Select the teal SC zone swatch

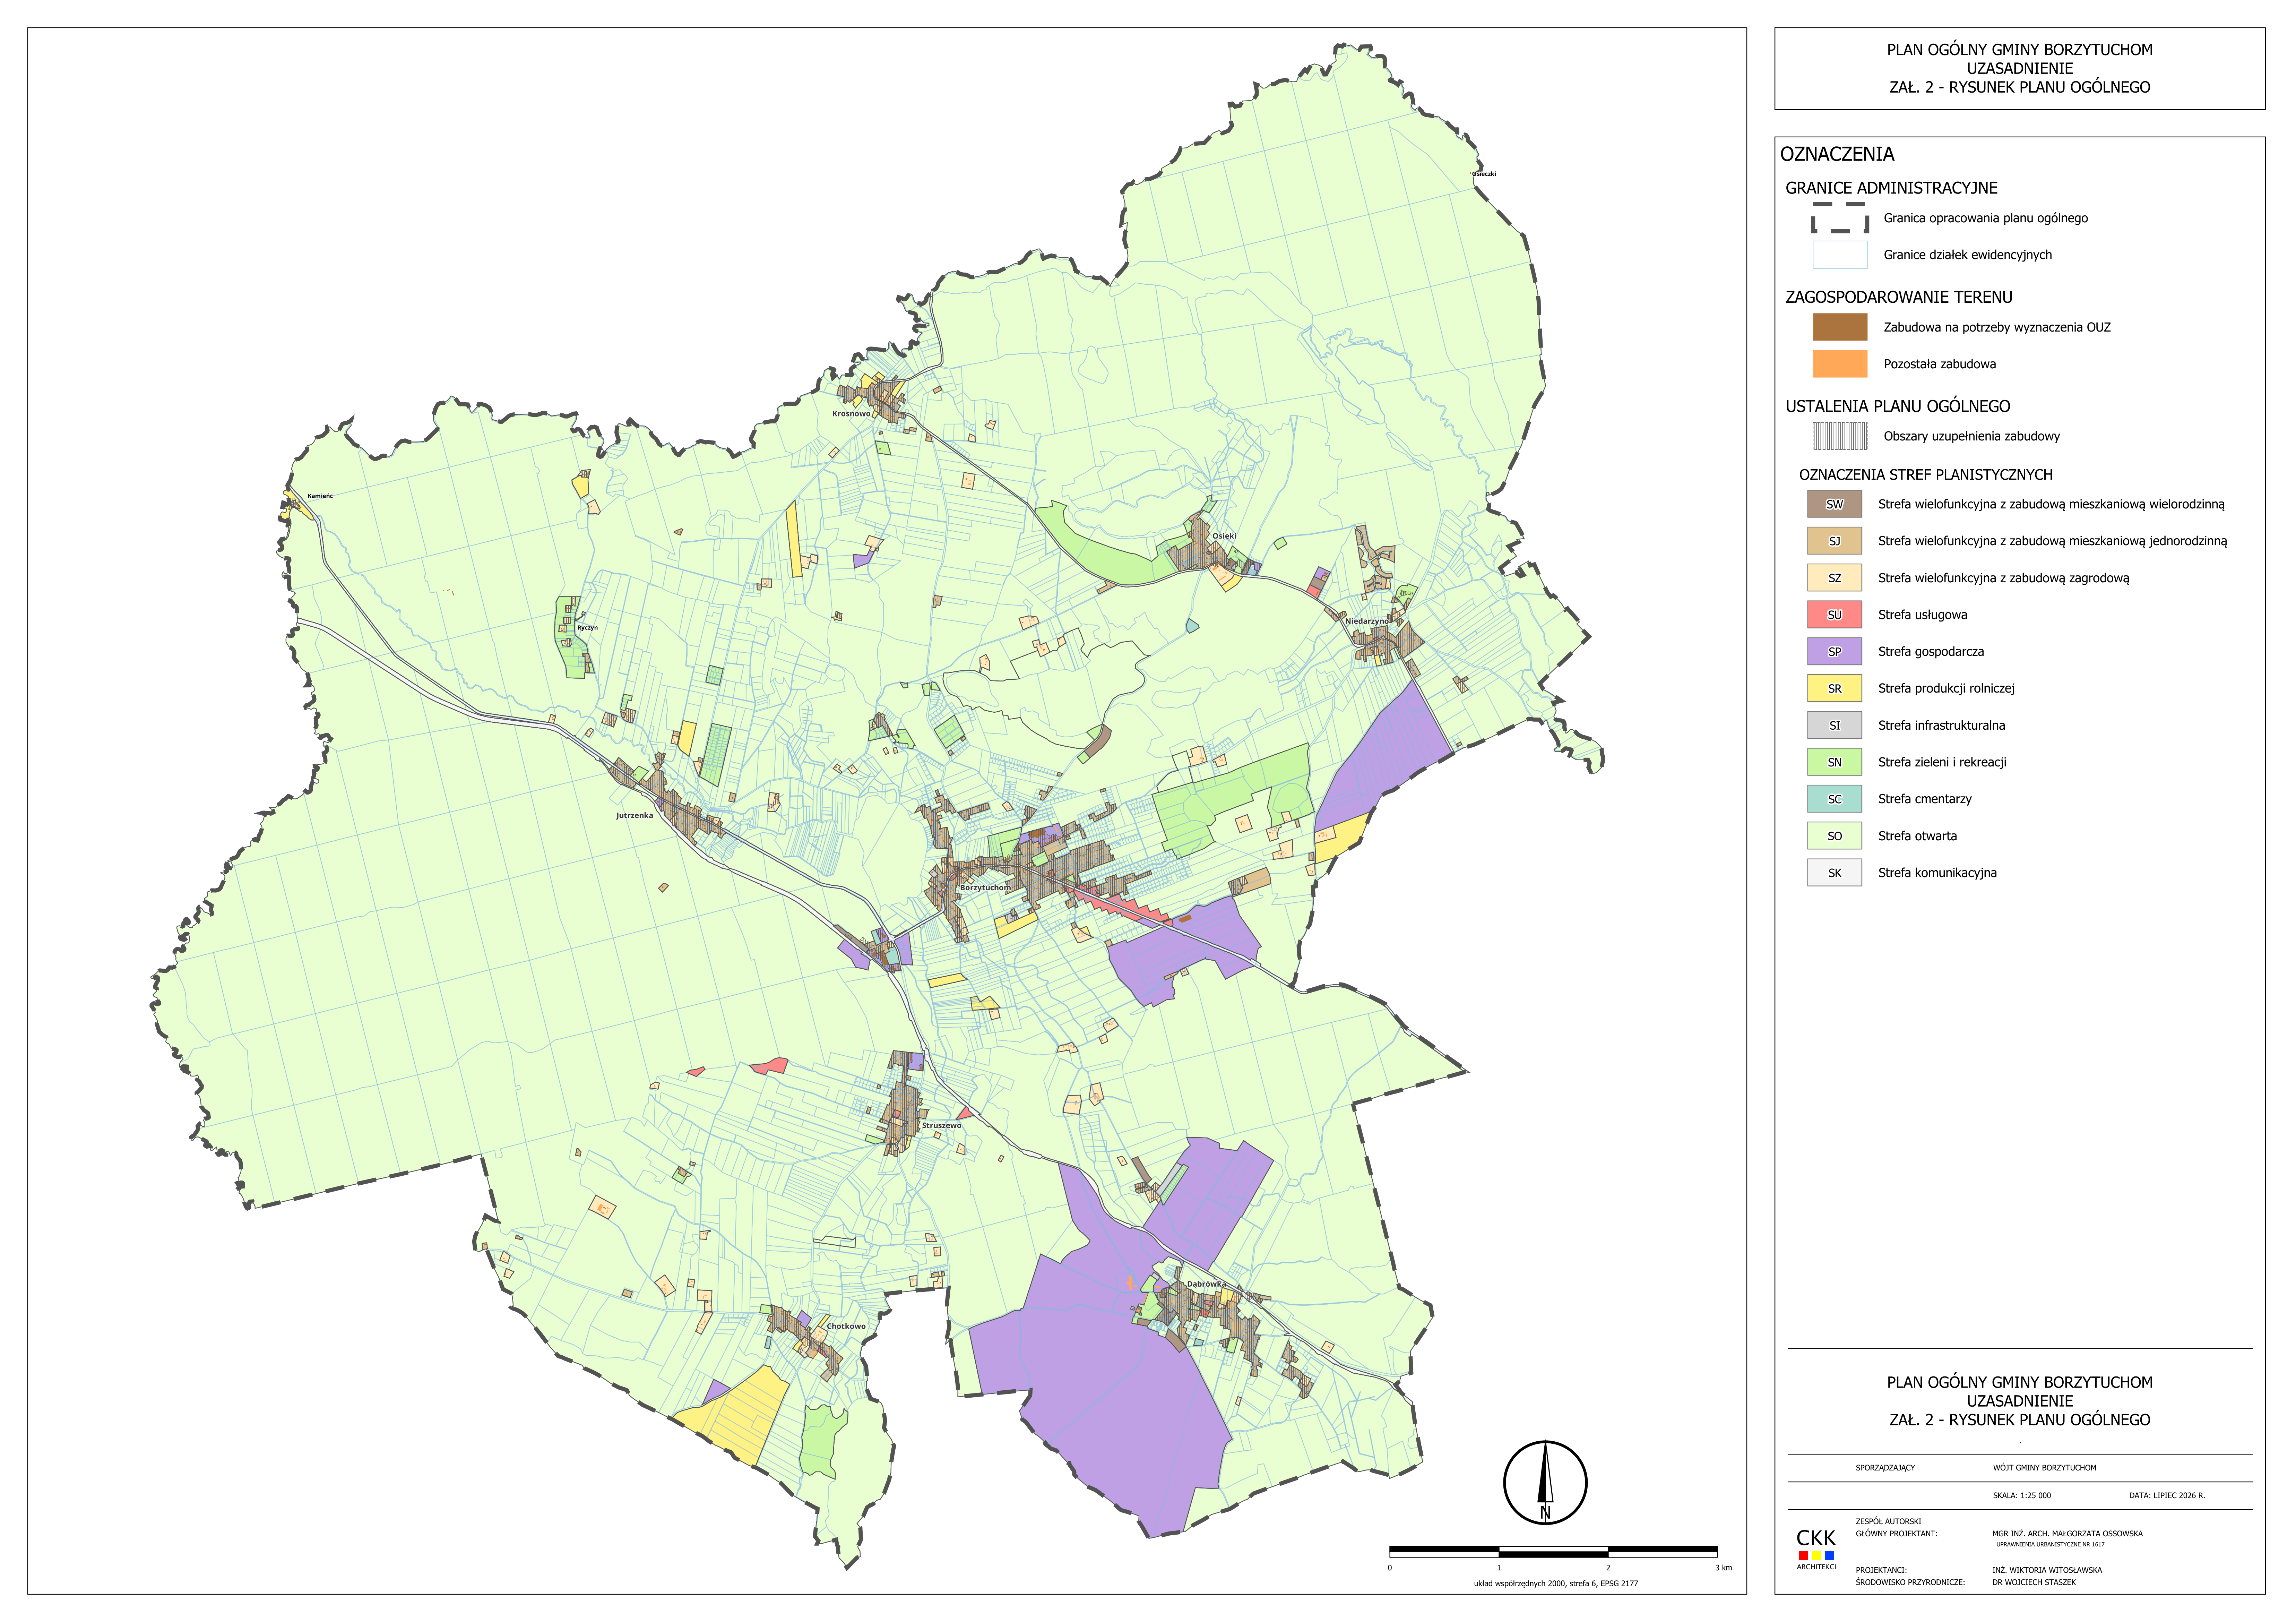(1834, 799)
